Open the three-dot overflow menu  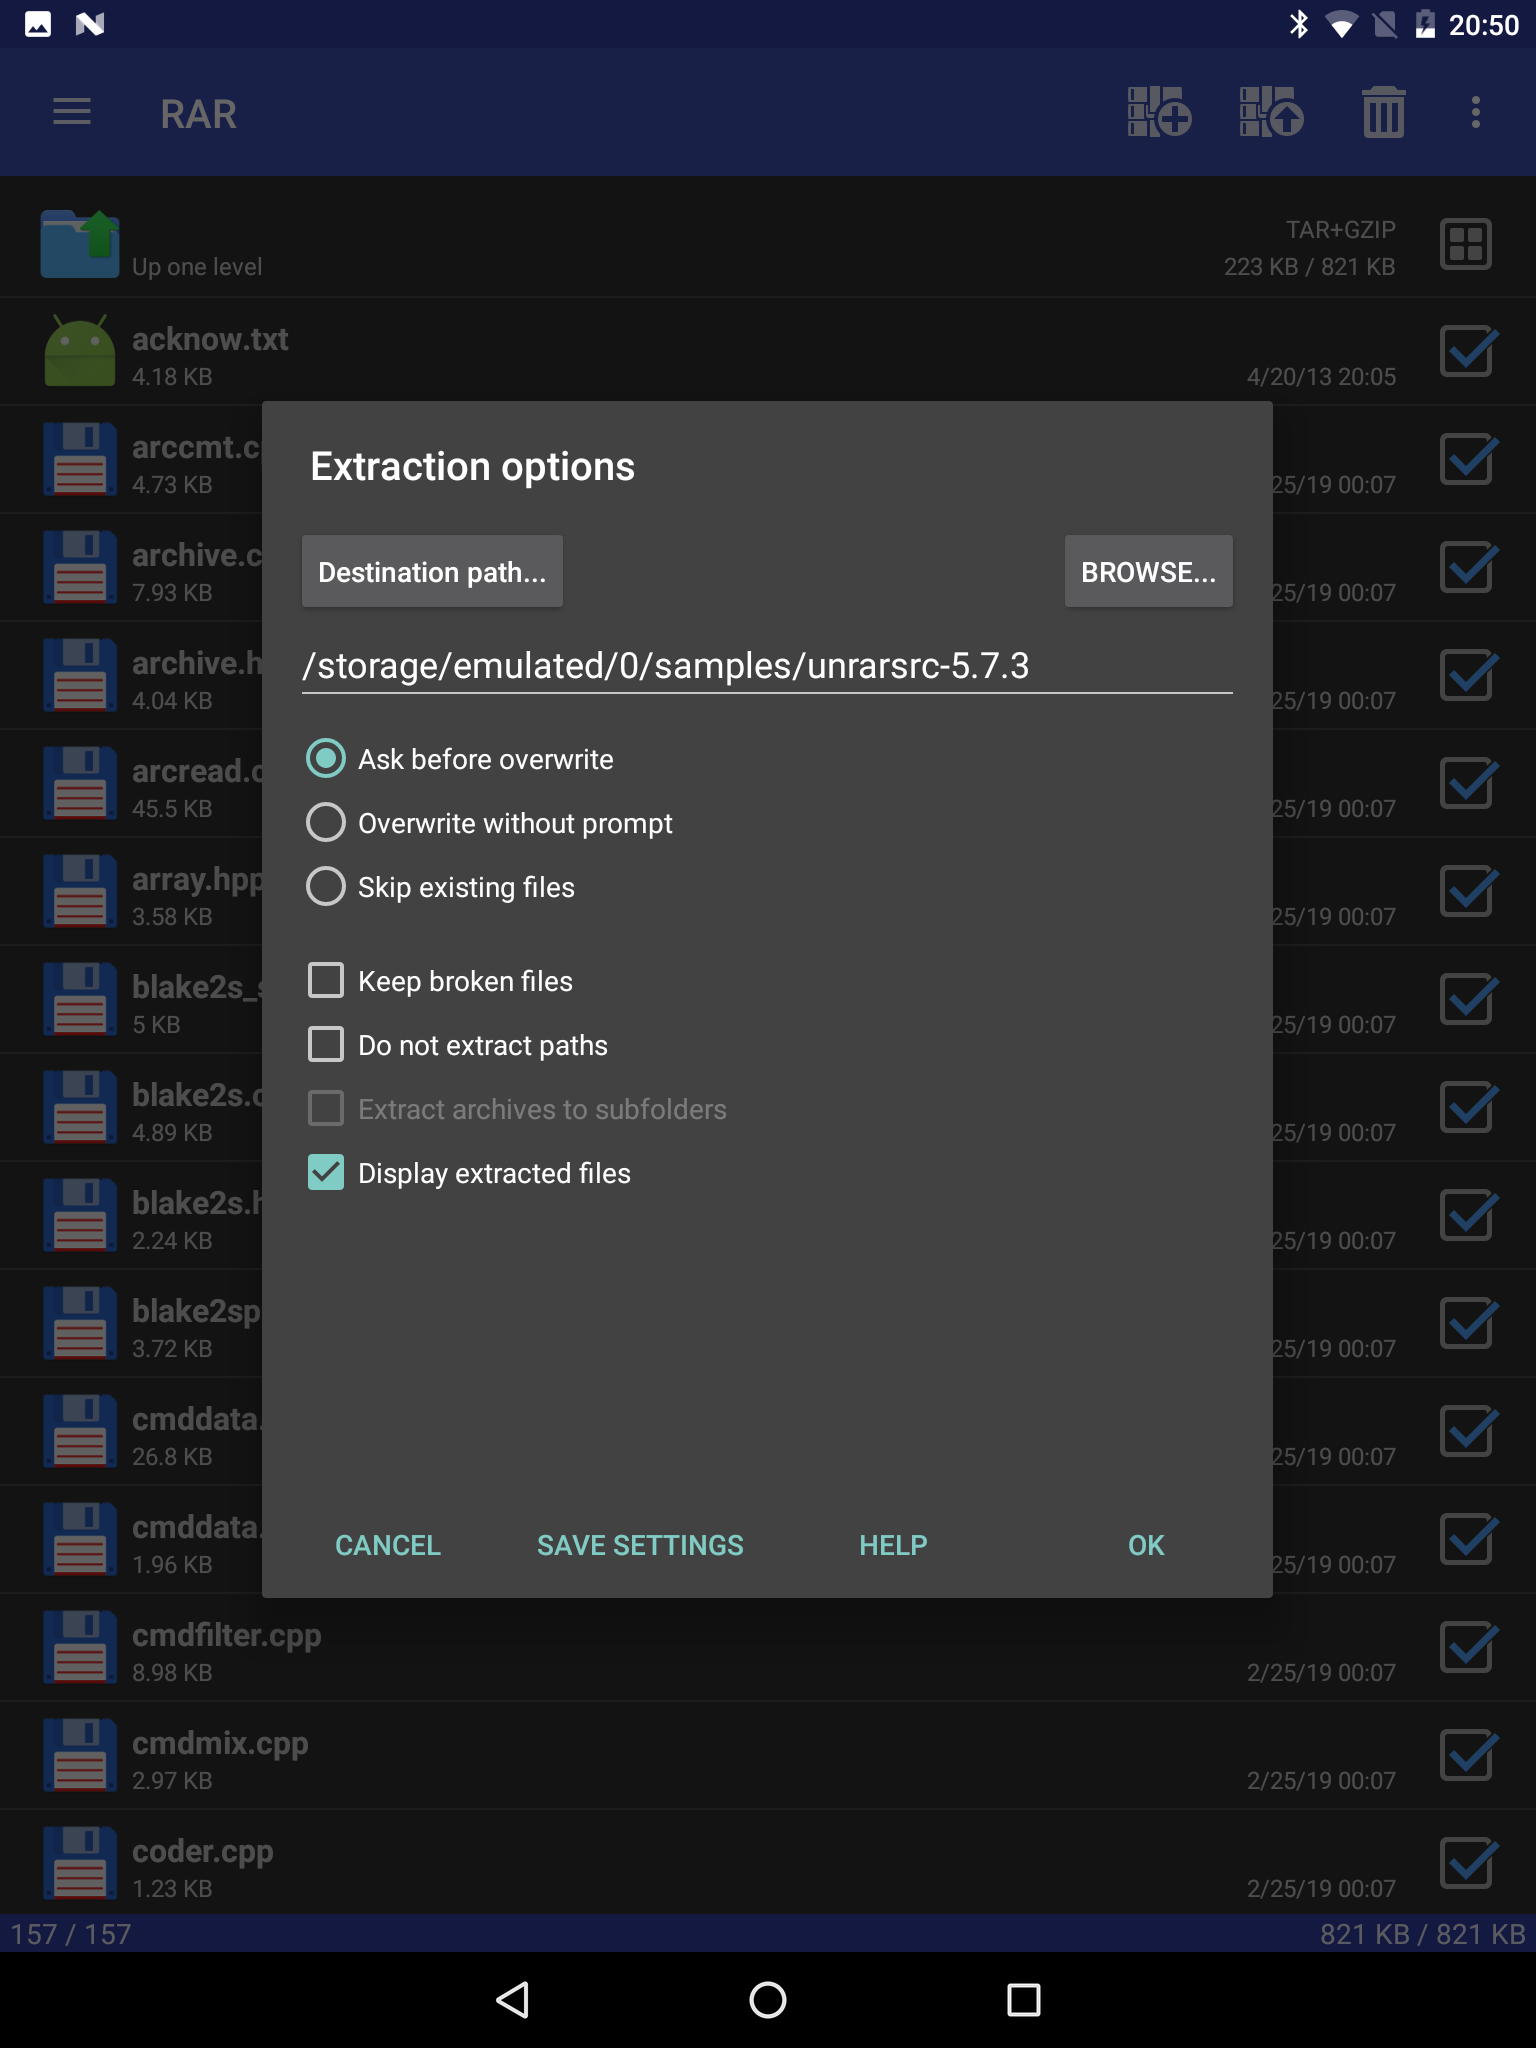tap(1475, 112)
